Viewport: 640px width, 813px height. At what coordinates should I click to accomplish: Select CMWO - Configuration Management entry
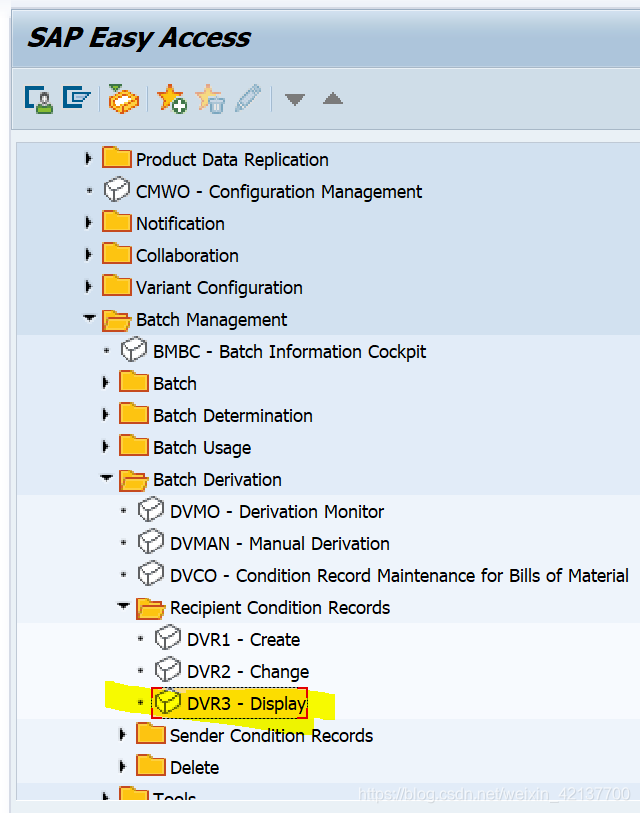279,192
